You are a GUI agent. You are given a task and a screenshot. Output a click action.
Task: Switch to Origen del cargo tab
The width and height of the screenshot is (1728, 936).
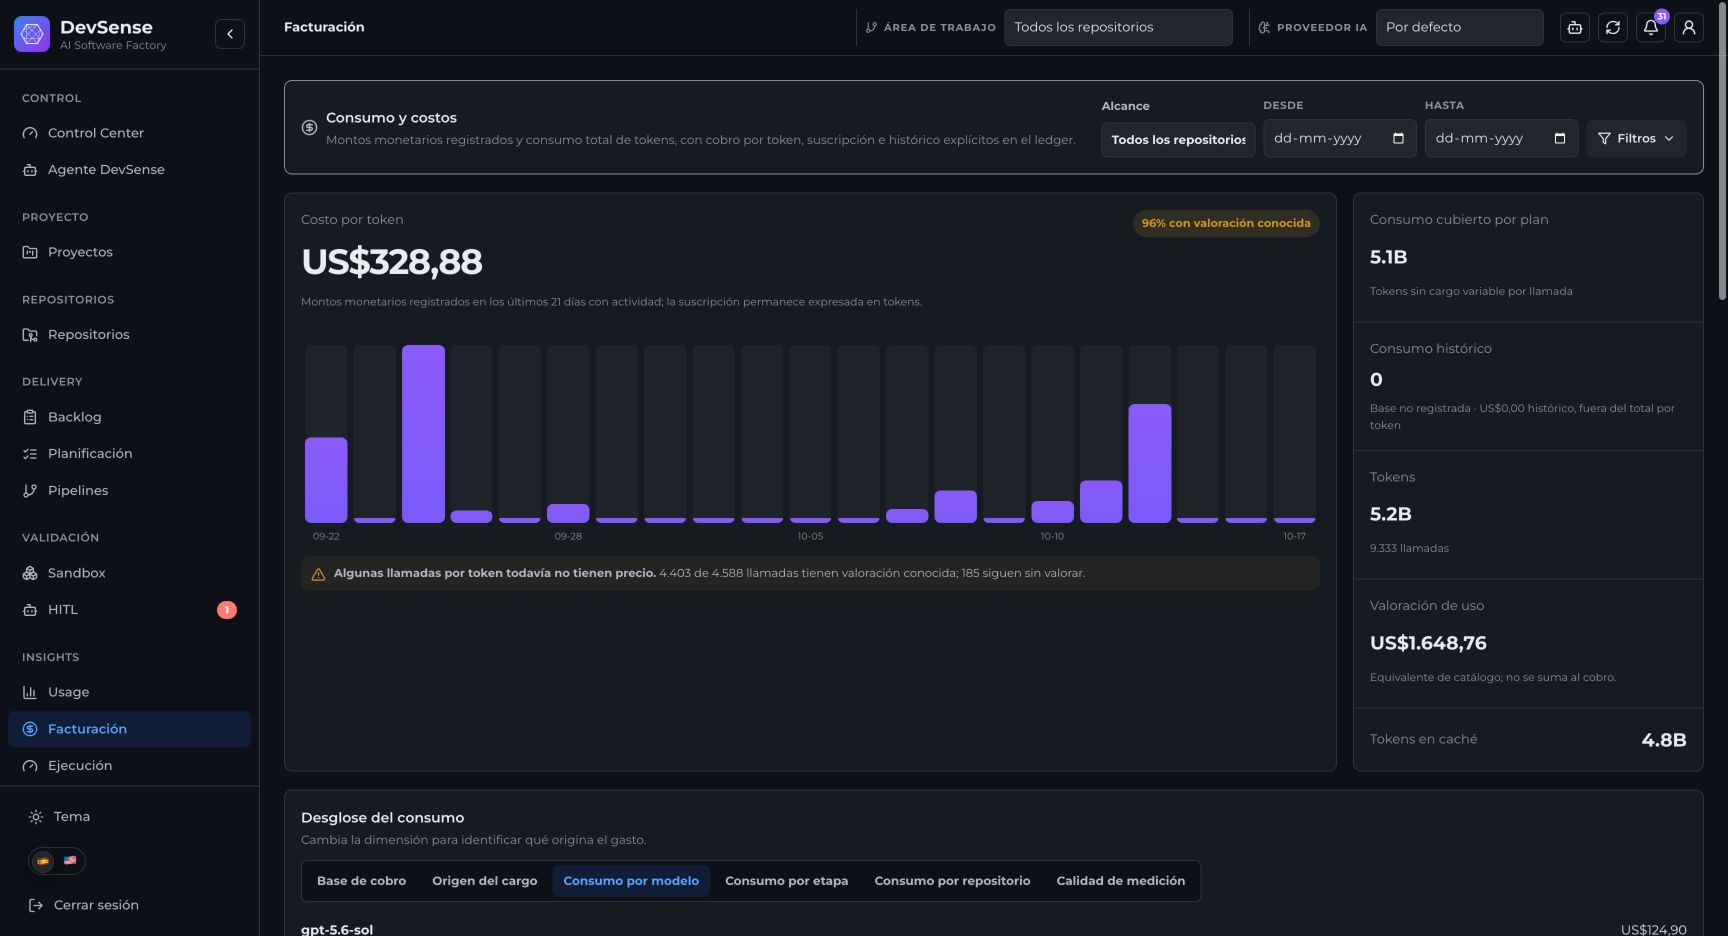484,881
